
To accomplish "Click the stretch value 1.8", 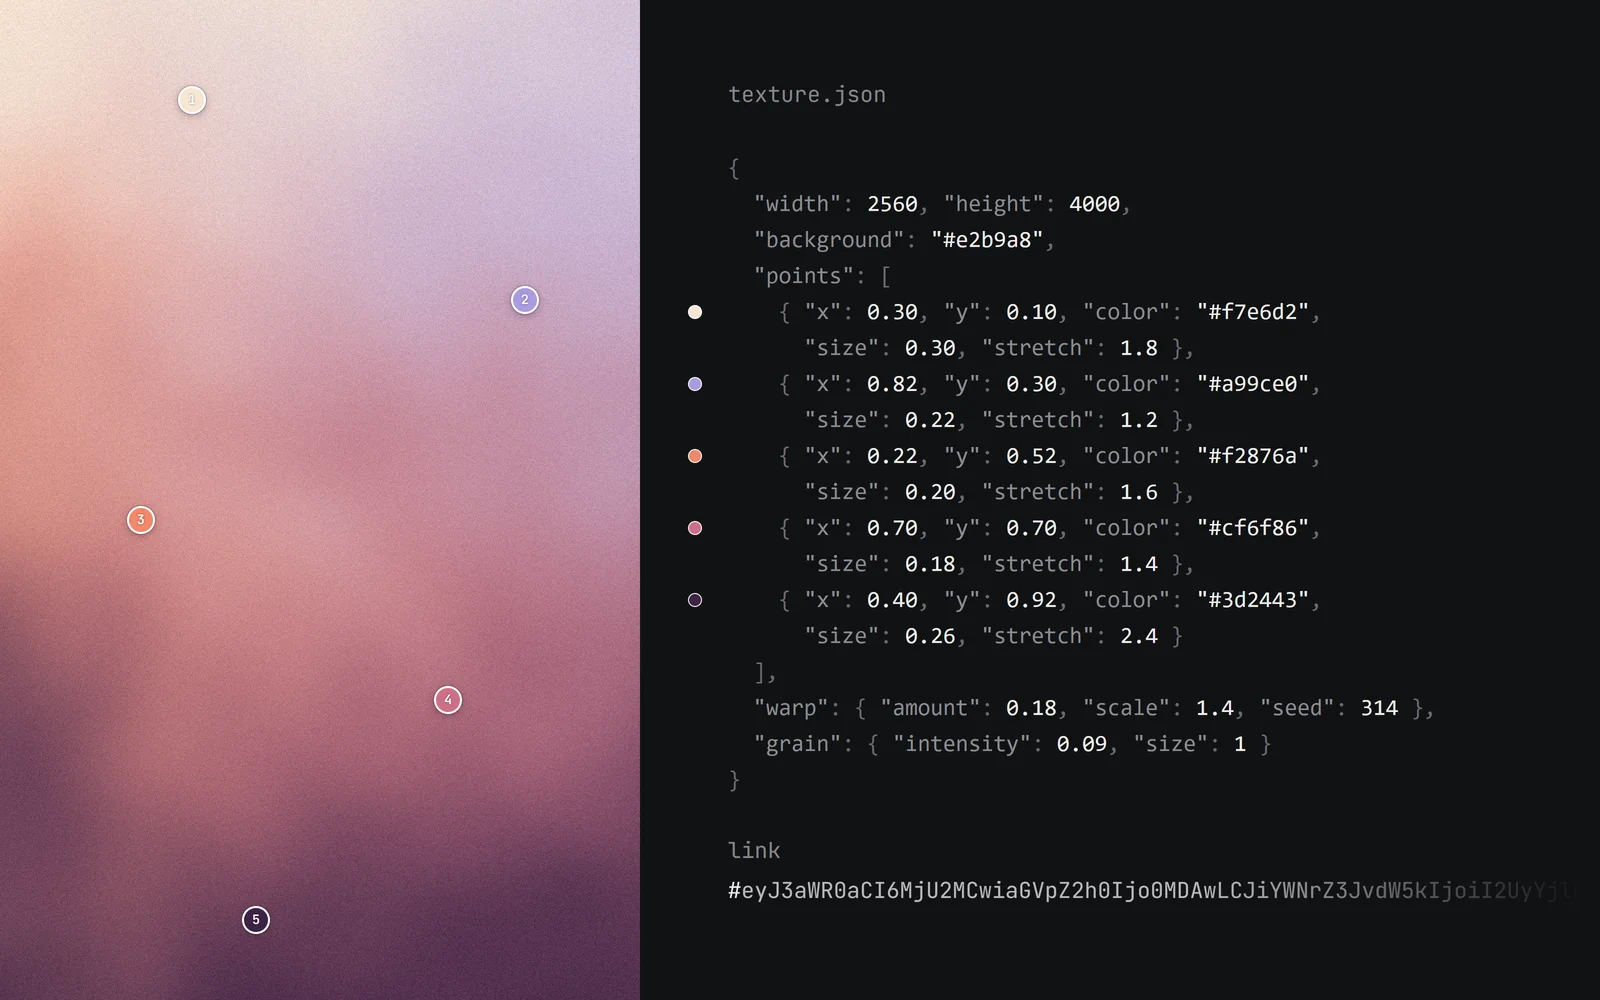I will pos(1139,348).
